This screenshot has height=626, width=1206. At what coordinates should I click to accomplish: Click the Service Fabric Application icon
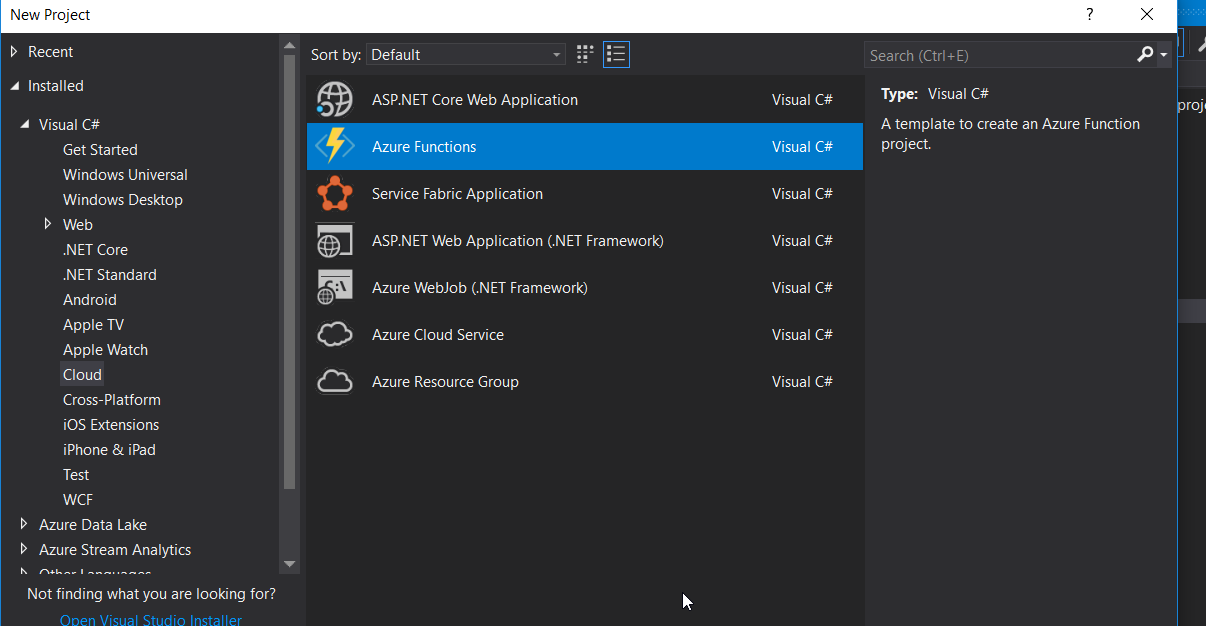[x=335, y=194]
